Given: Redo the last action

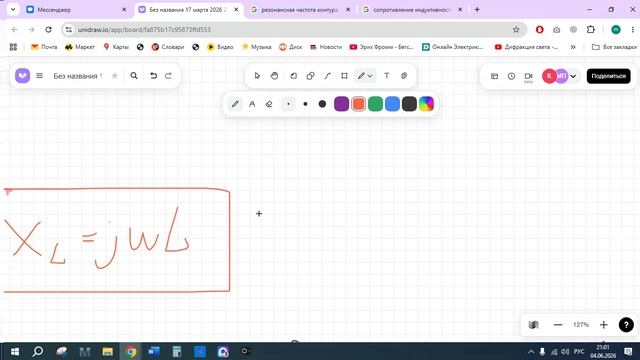Looking at the screenshot, I should (169, 76).
